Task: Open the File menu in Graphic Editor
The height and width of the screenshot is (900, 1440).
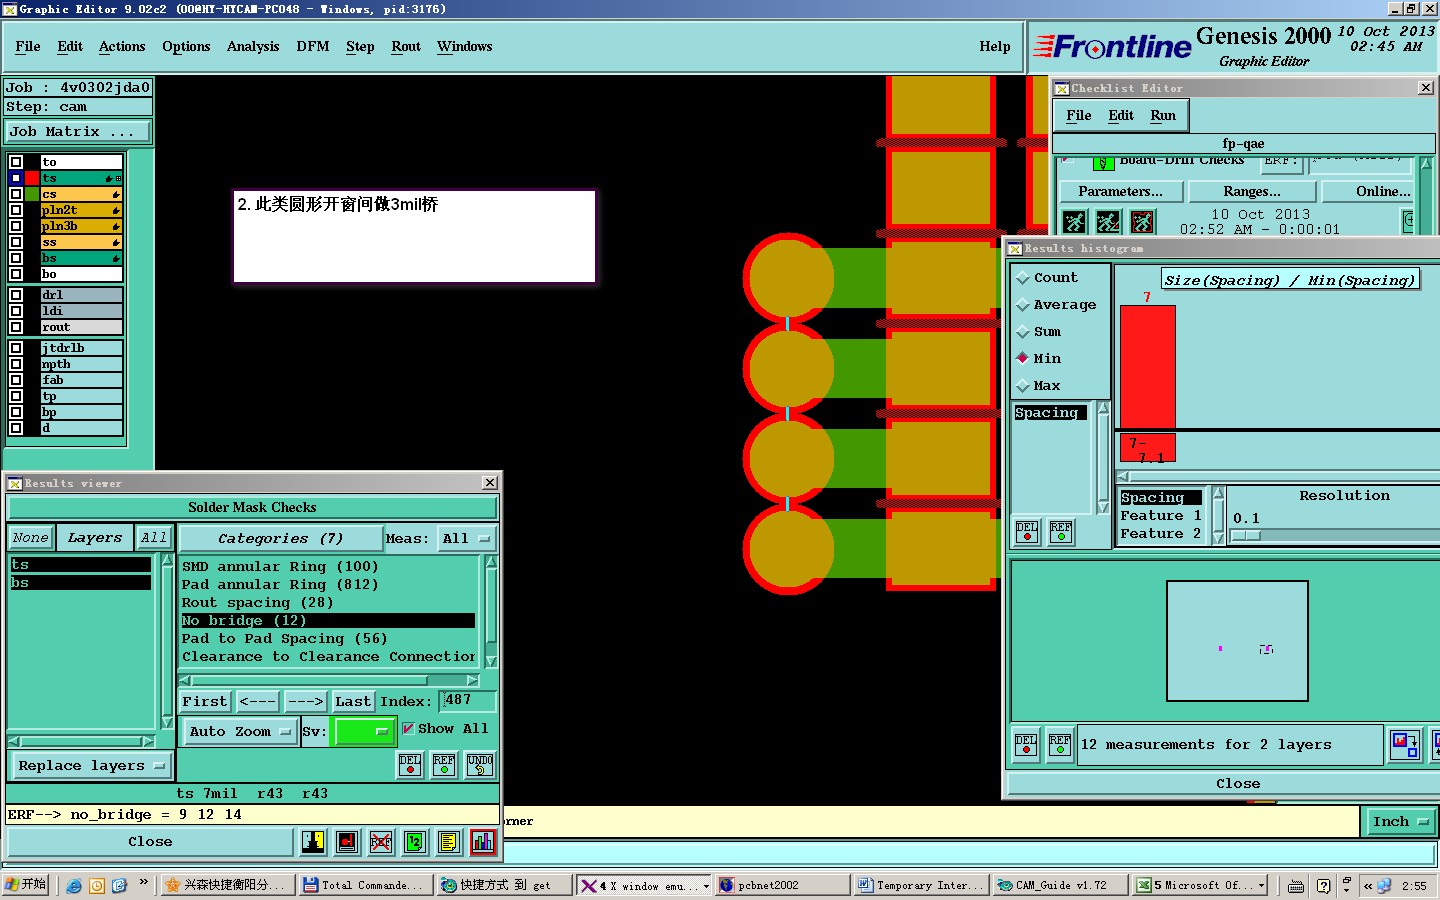Action: (28, 47)
